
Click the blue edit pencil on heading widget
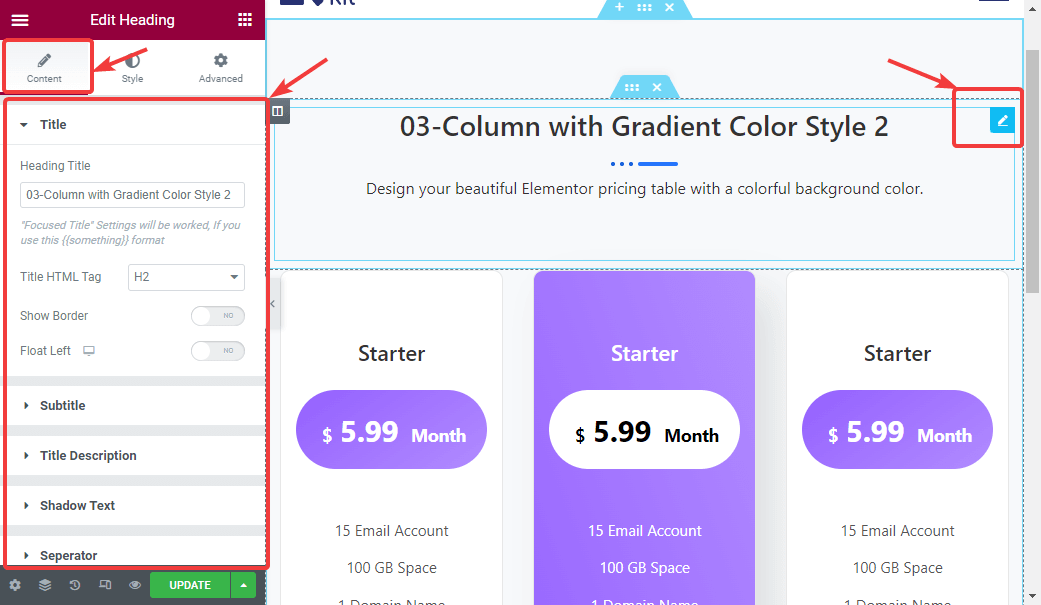pos(1002,120)
